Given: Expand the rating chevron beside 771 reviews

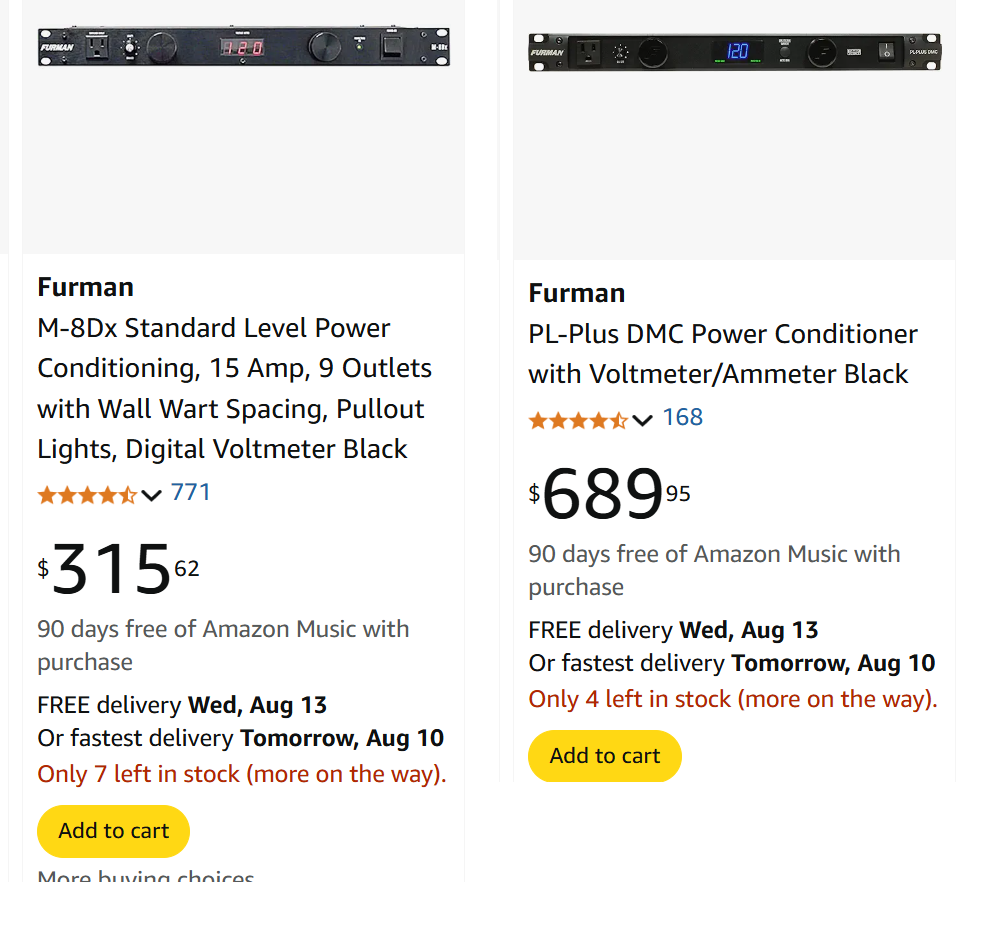Looking at the screenshot, I should click(x=152, y=495).
